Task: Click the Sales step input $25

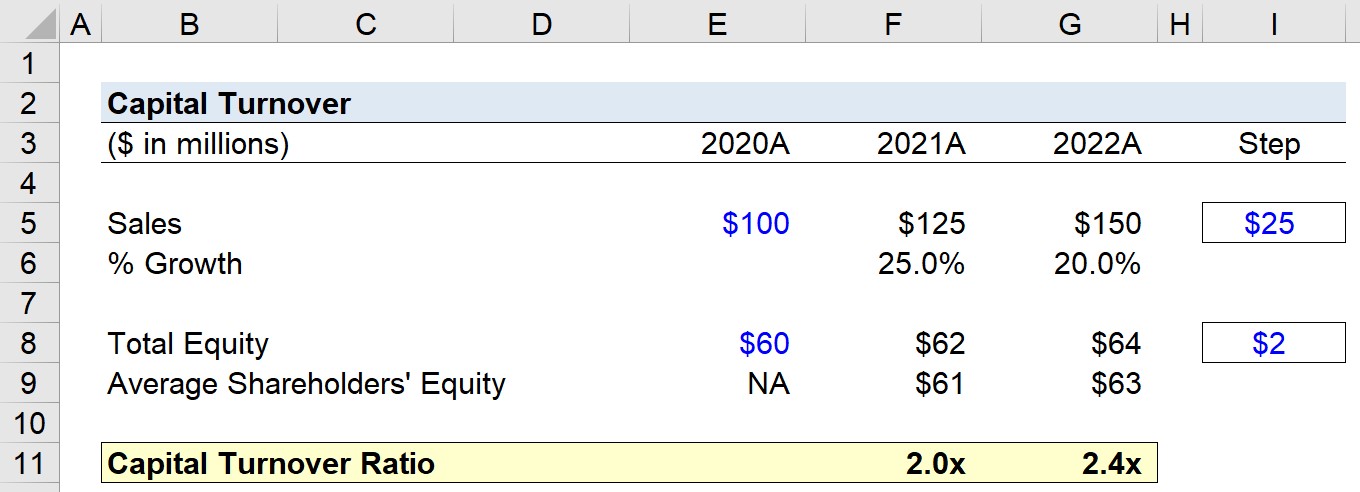Action: [1274, 224]
